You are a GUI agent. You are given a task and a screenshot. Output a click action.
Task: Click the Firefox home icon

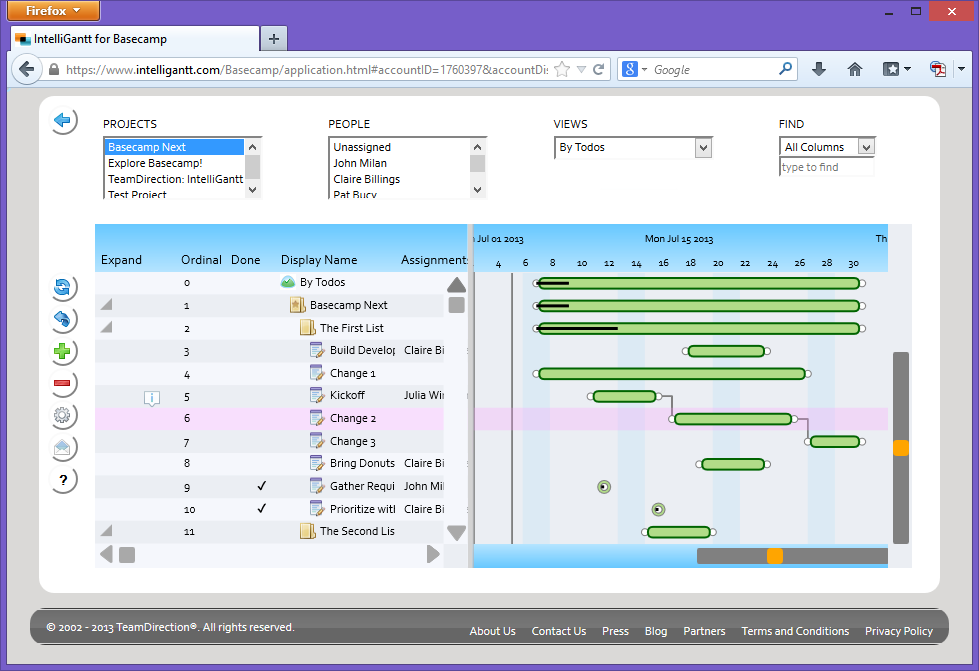pos(855,69)
